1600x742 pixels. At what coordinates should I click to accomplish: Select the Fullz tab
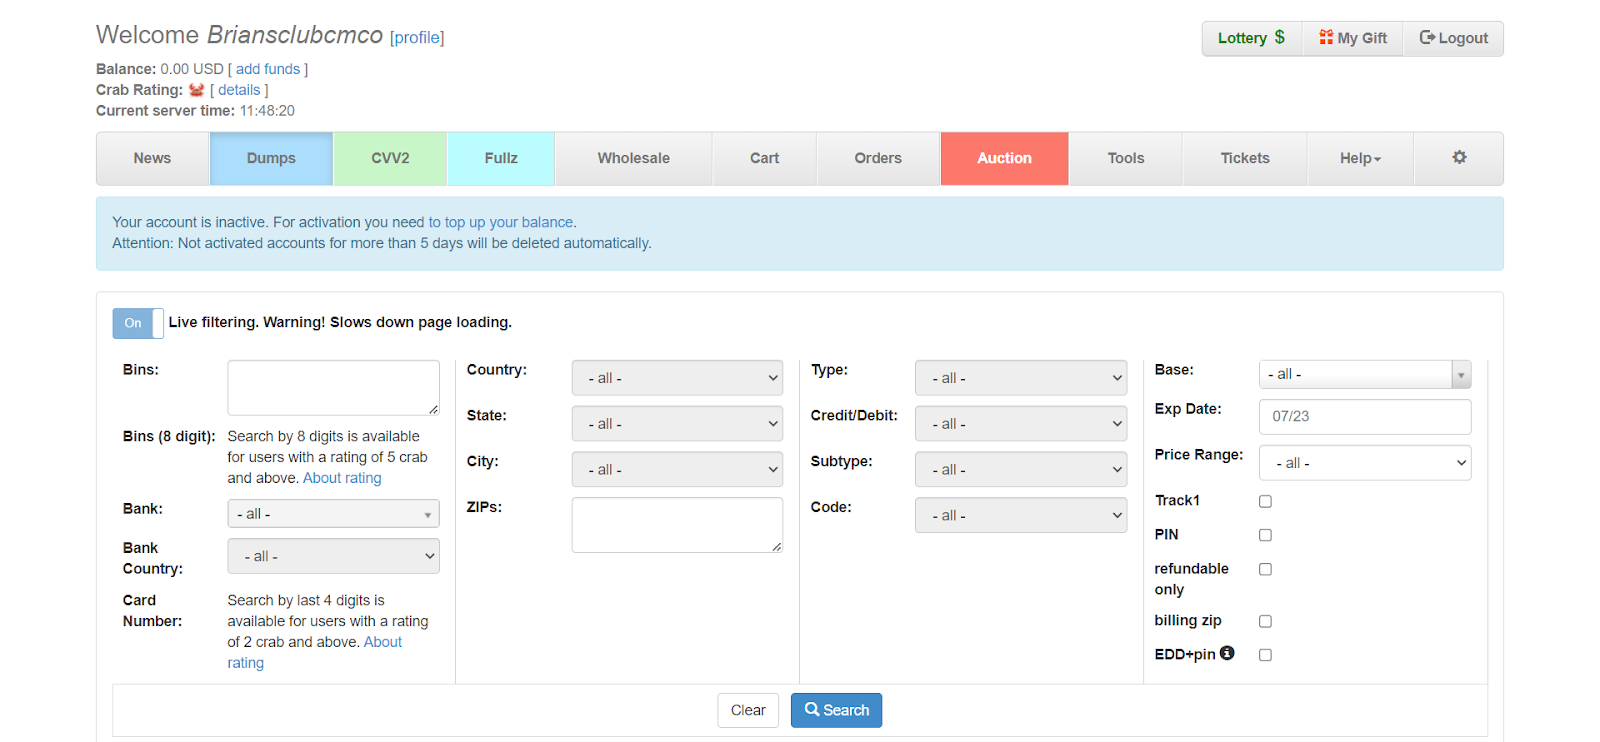coord(501,158)
